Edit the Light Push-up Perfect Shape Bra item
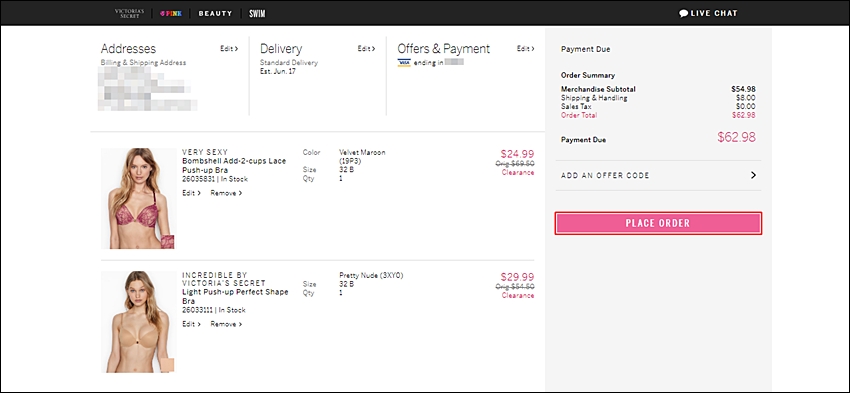 tap(191, 324)
